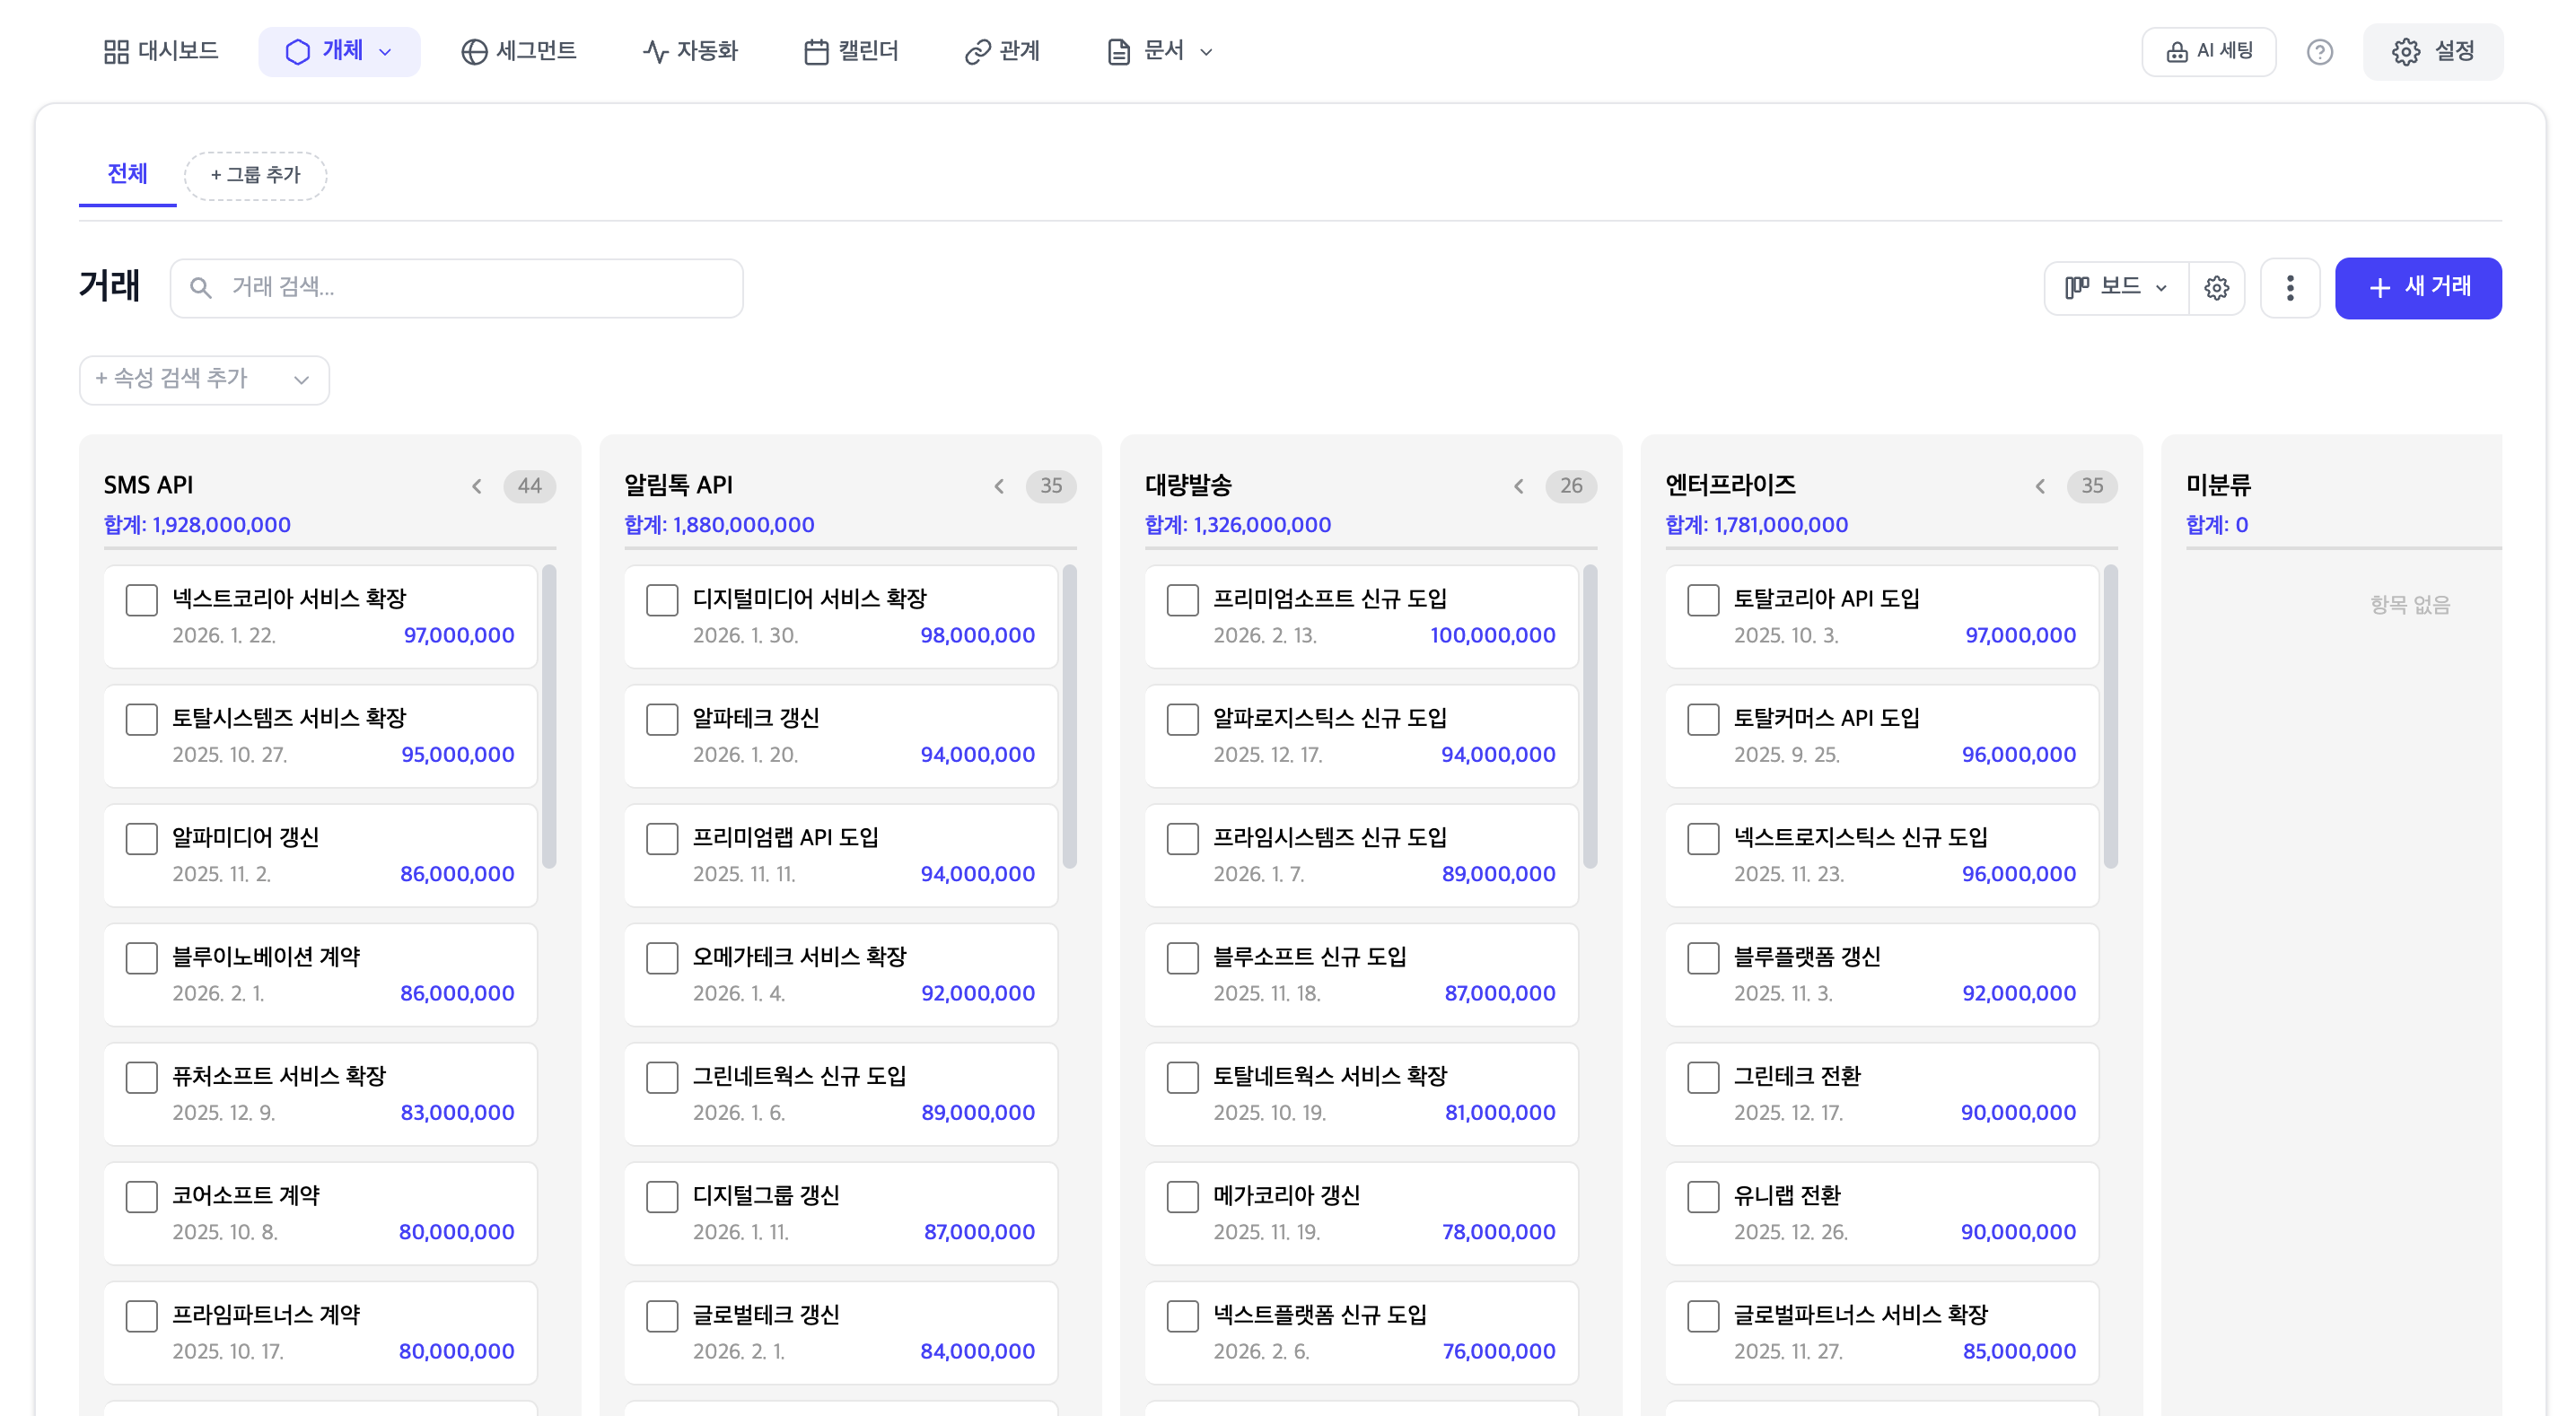
Task: Open the 보드 view switcher dropdown
Action: pos(2114,288)
